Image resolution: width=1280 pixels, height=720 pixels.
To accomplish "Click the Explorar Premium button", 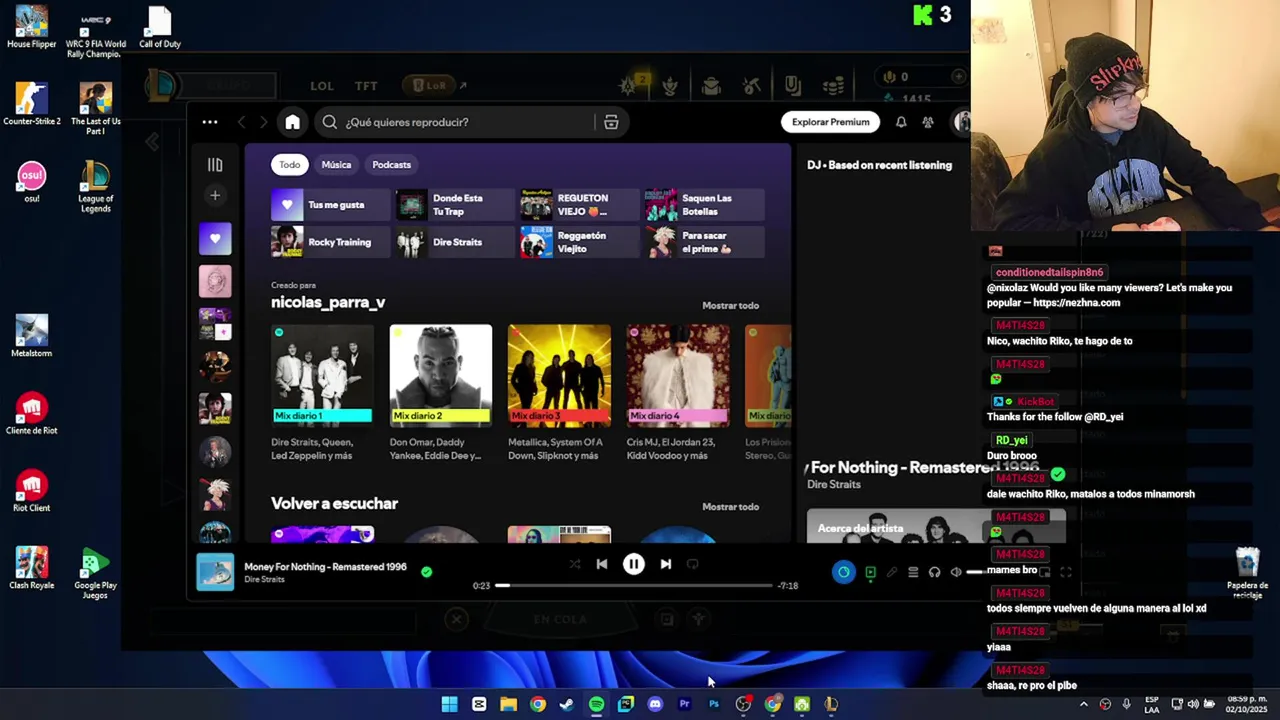I will coord(830,122).
